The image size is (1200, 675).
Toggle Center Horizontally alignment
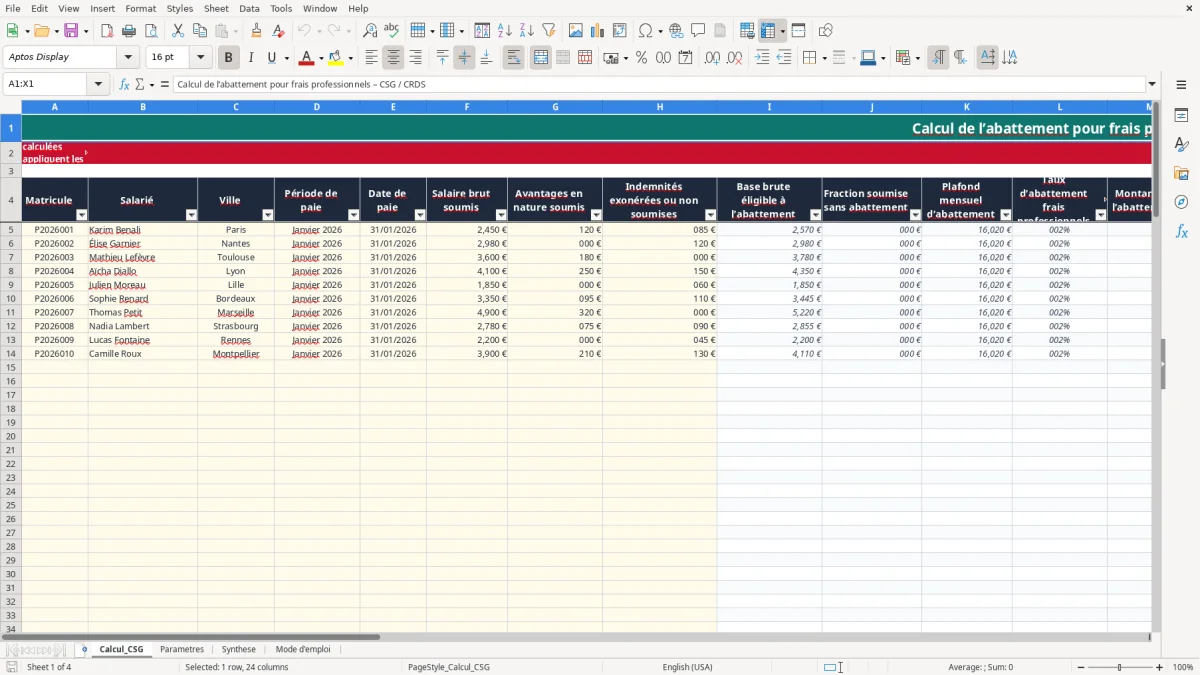[x=393, y=58]
